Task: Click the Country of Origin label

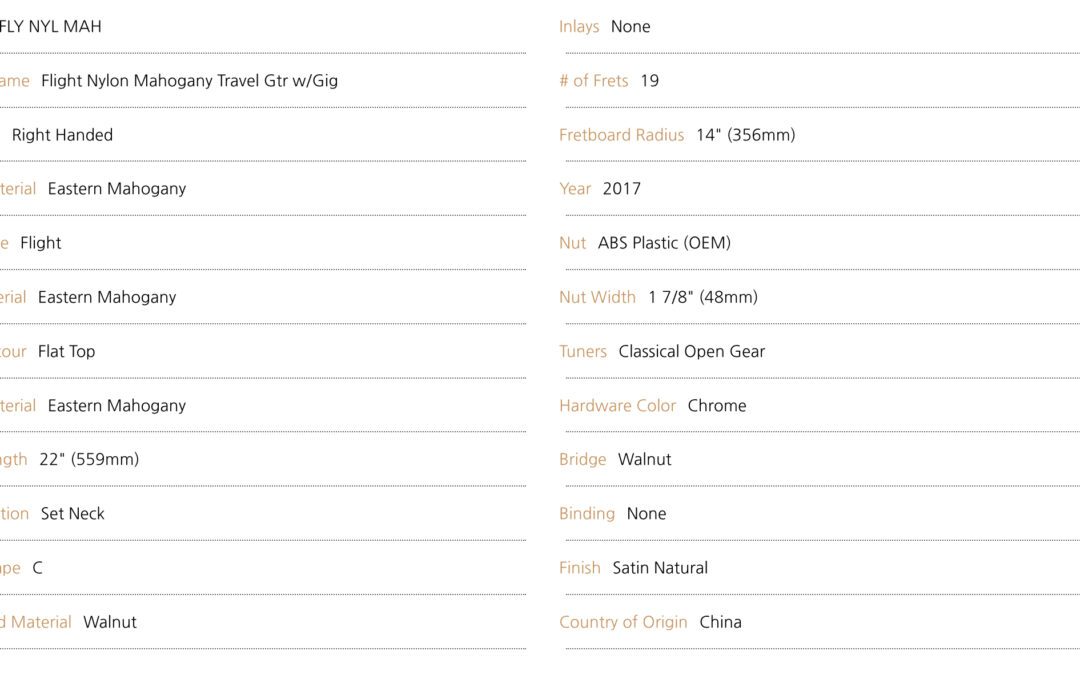Action: [623, 622]
